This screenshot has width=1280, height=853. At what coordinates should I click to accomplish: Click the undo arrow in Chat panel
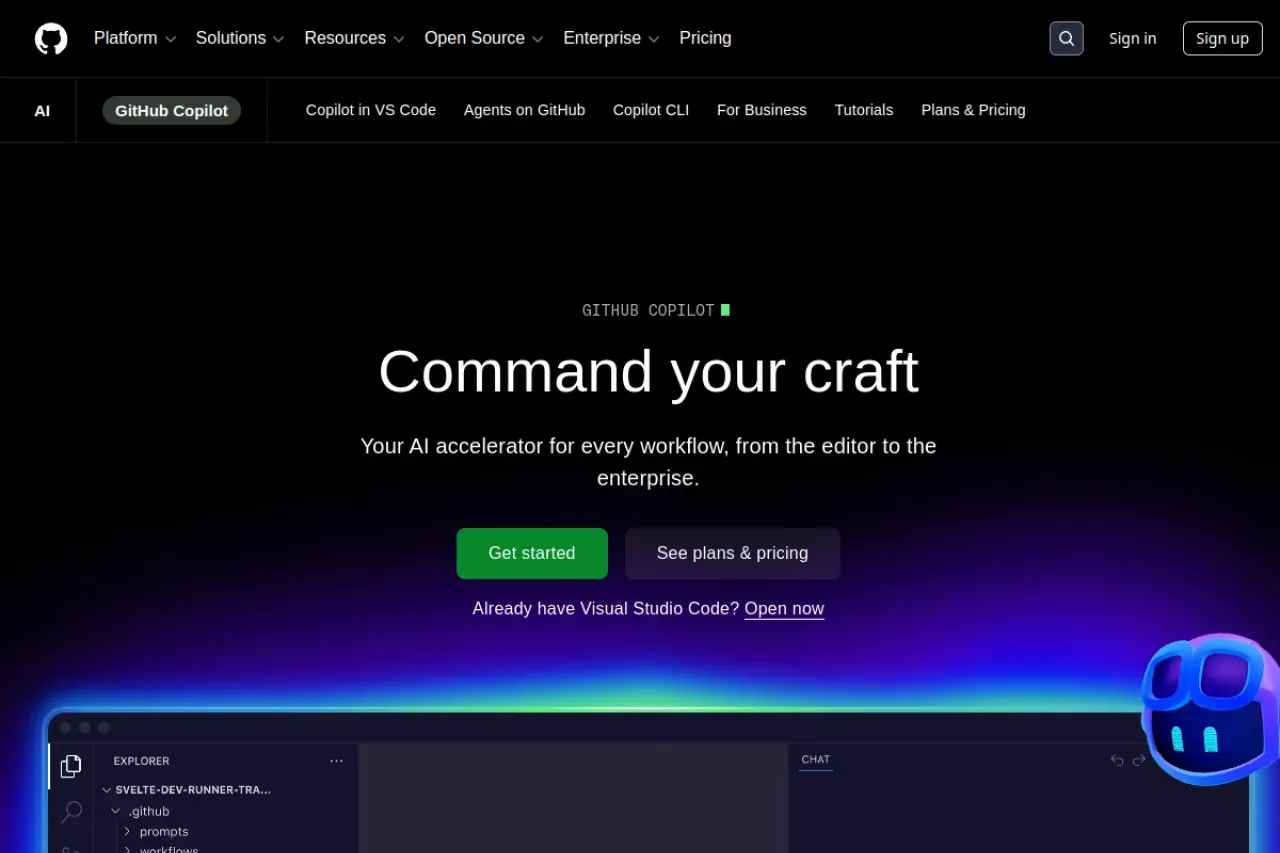[1117, 760]
